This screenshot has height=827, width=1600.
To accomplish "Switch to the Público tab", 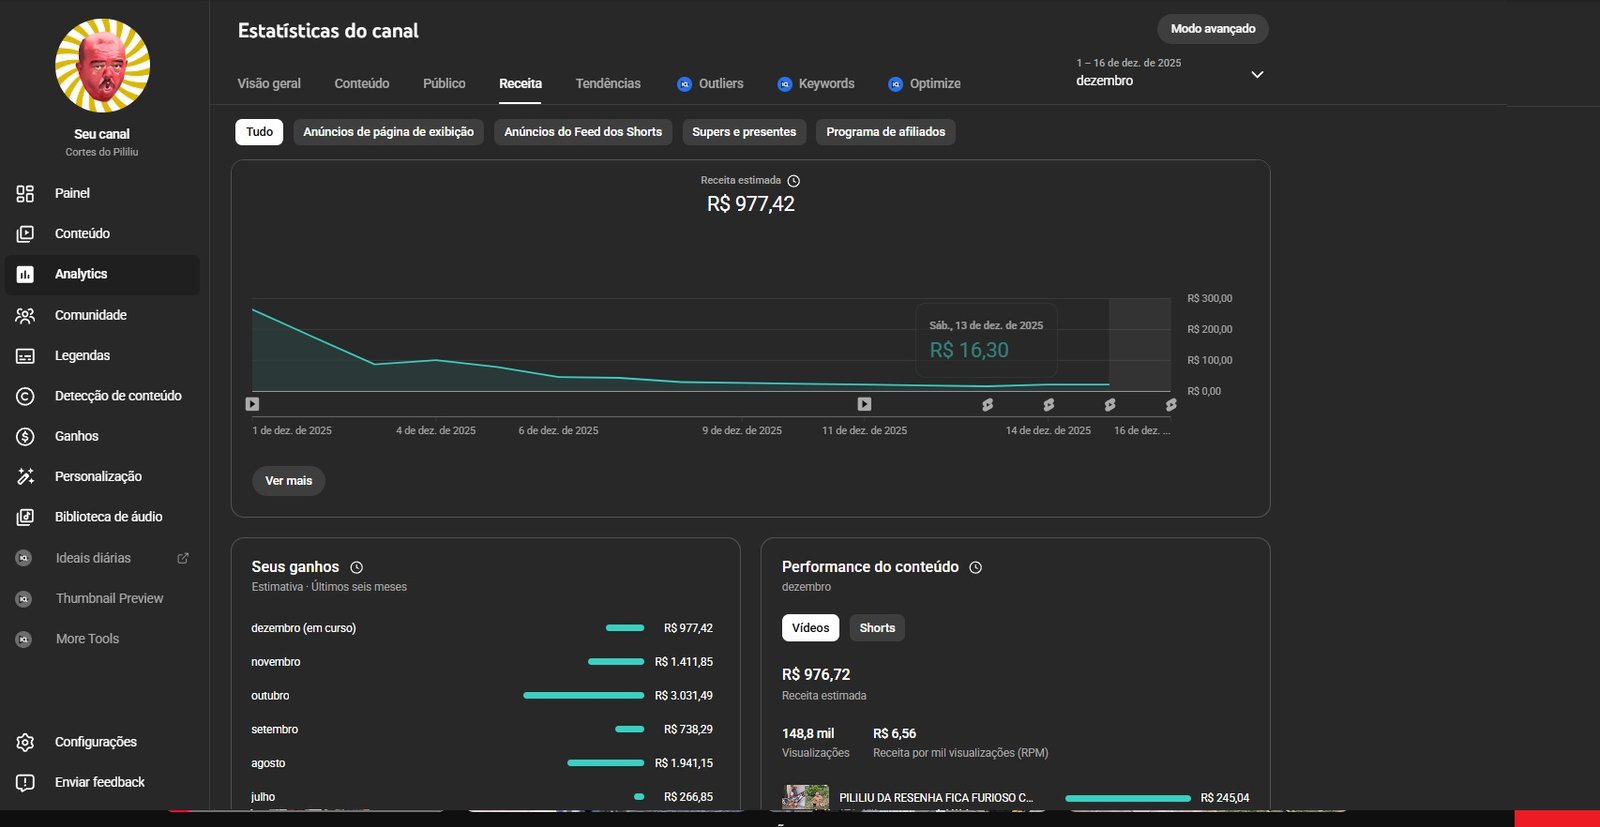I will (444, 84).
